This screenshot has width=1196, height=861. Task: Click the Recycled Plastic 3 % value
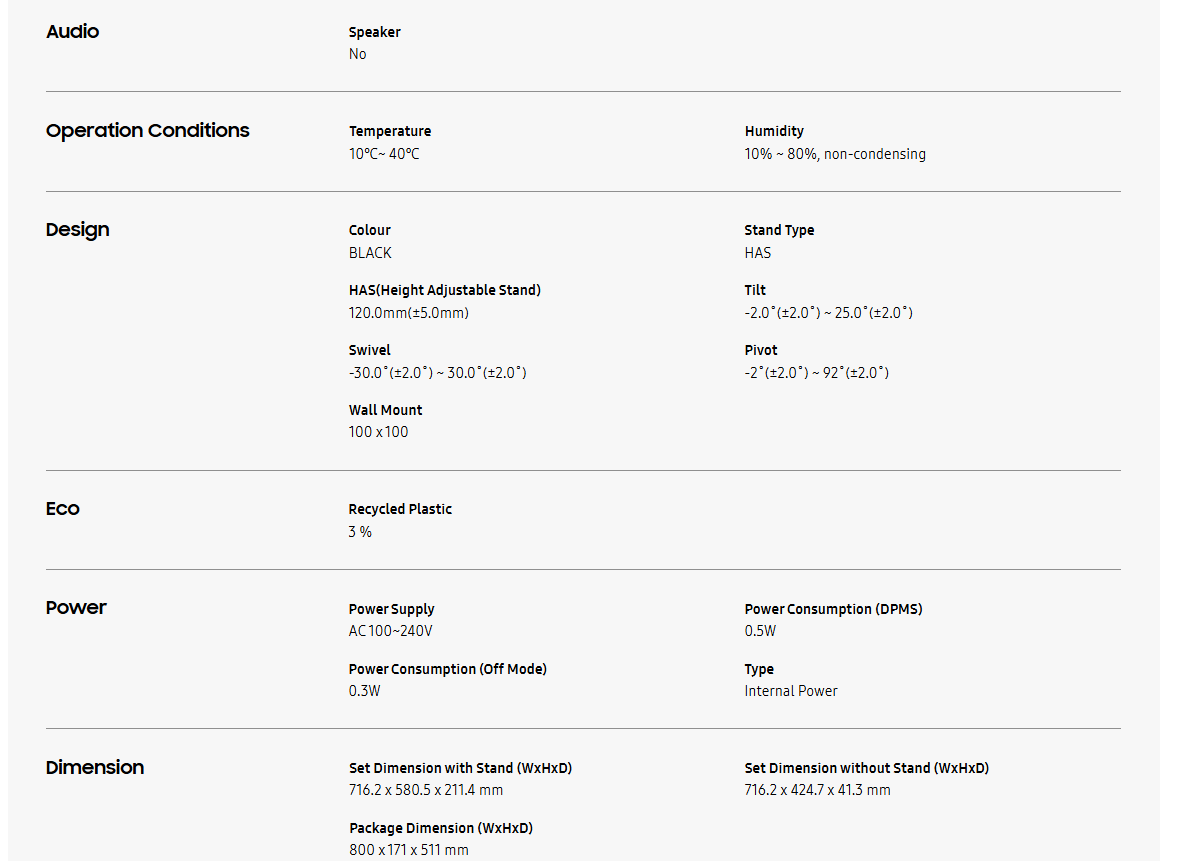(x=360, y=532)
